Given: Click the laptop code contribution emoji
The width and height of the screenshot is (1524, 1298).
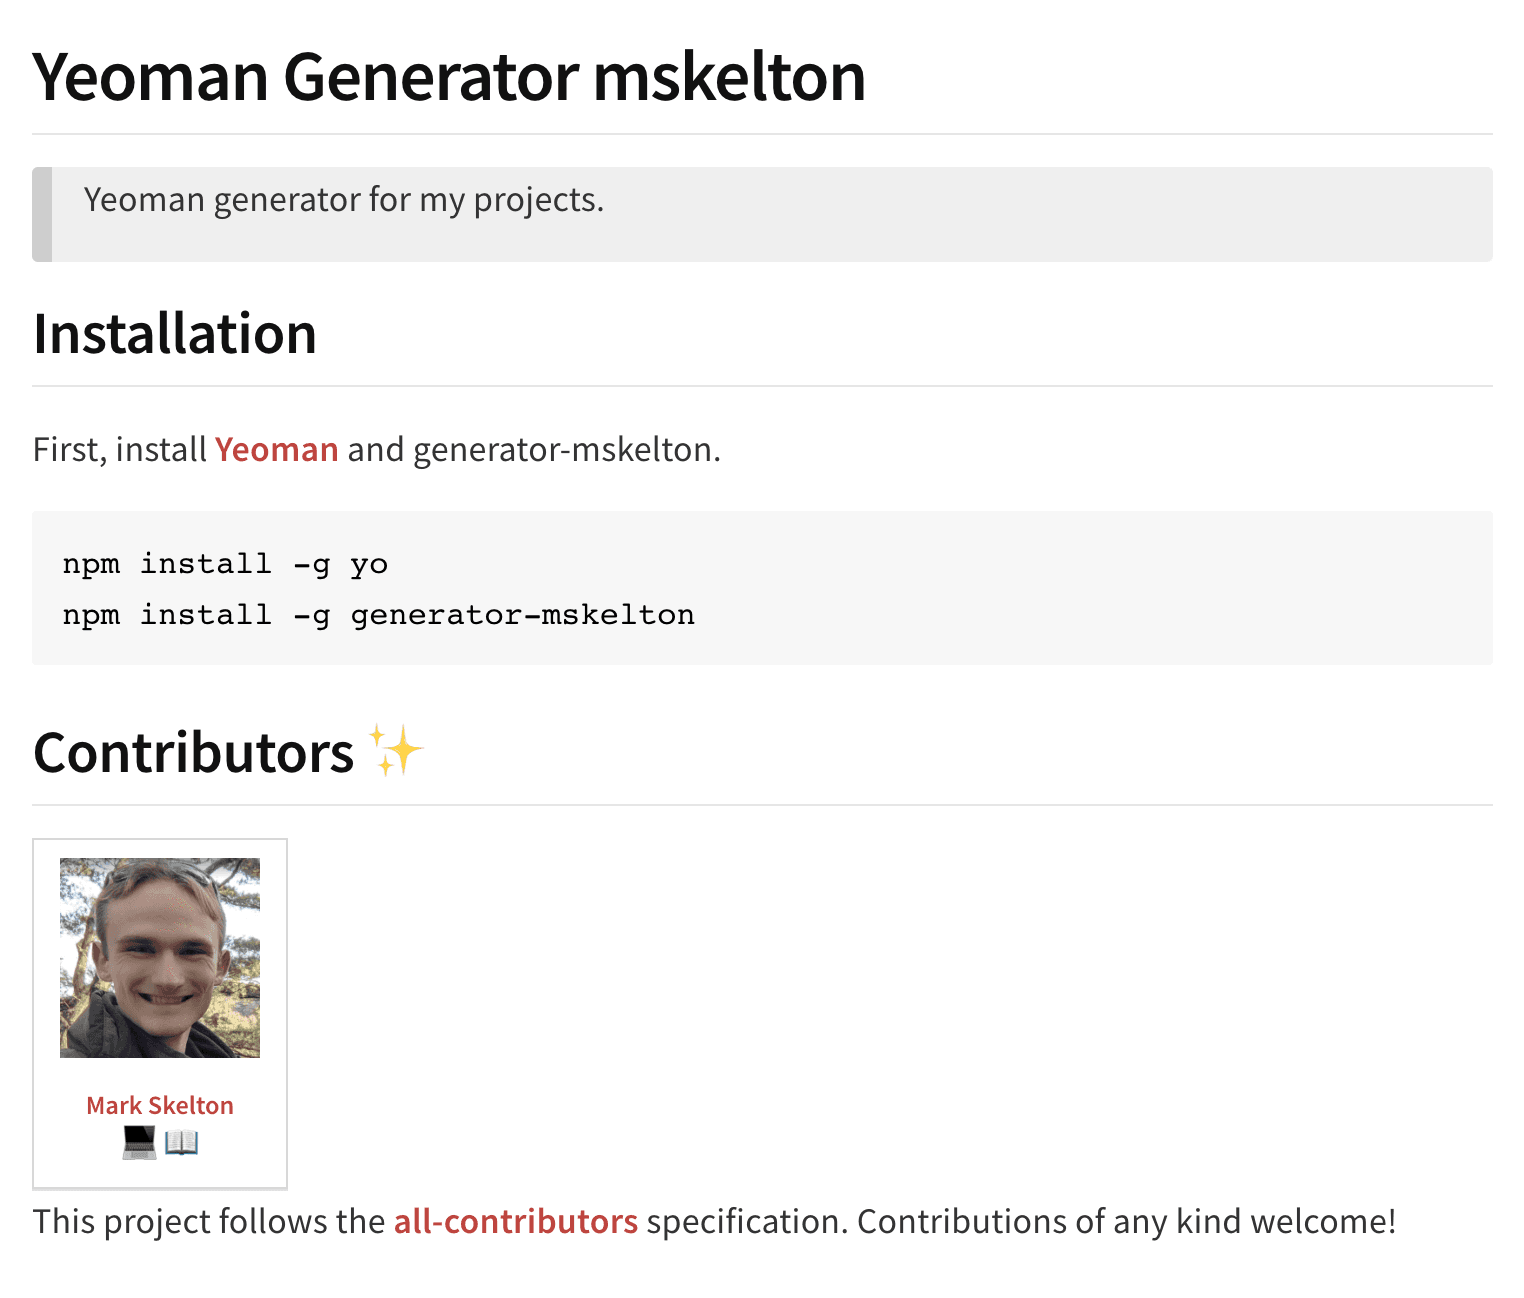Looking at the screenshot, I should [x=139, y=1142].
